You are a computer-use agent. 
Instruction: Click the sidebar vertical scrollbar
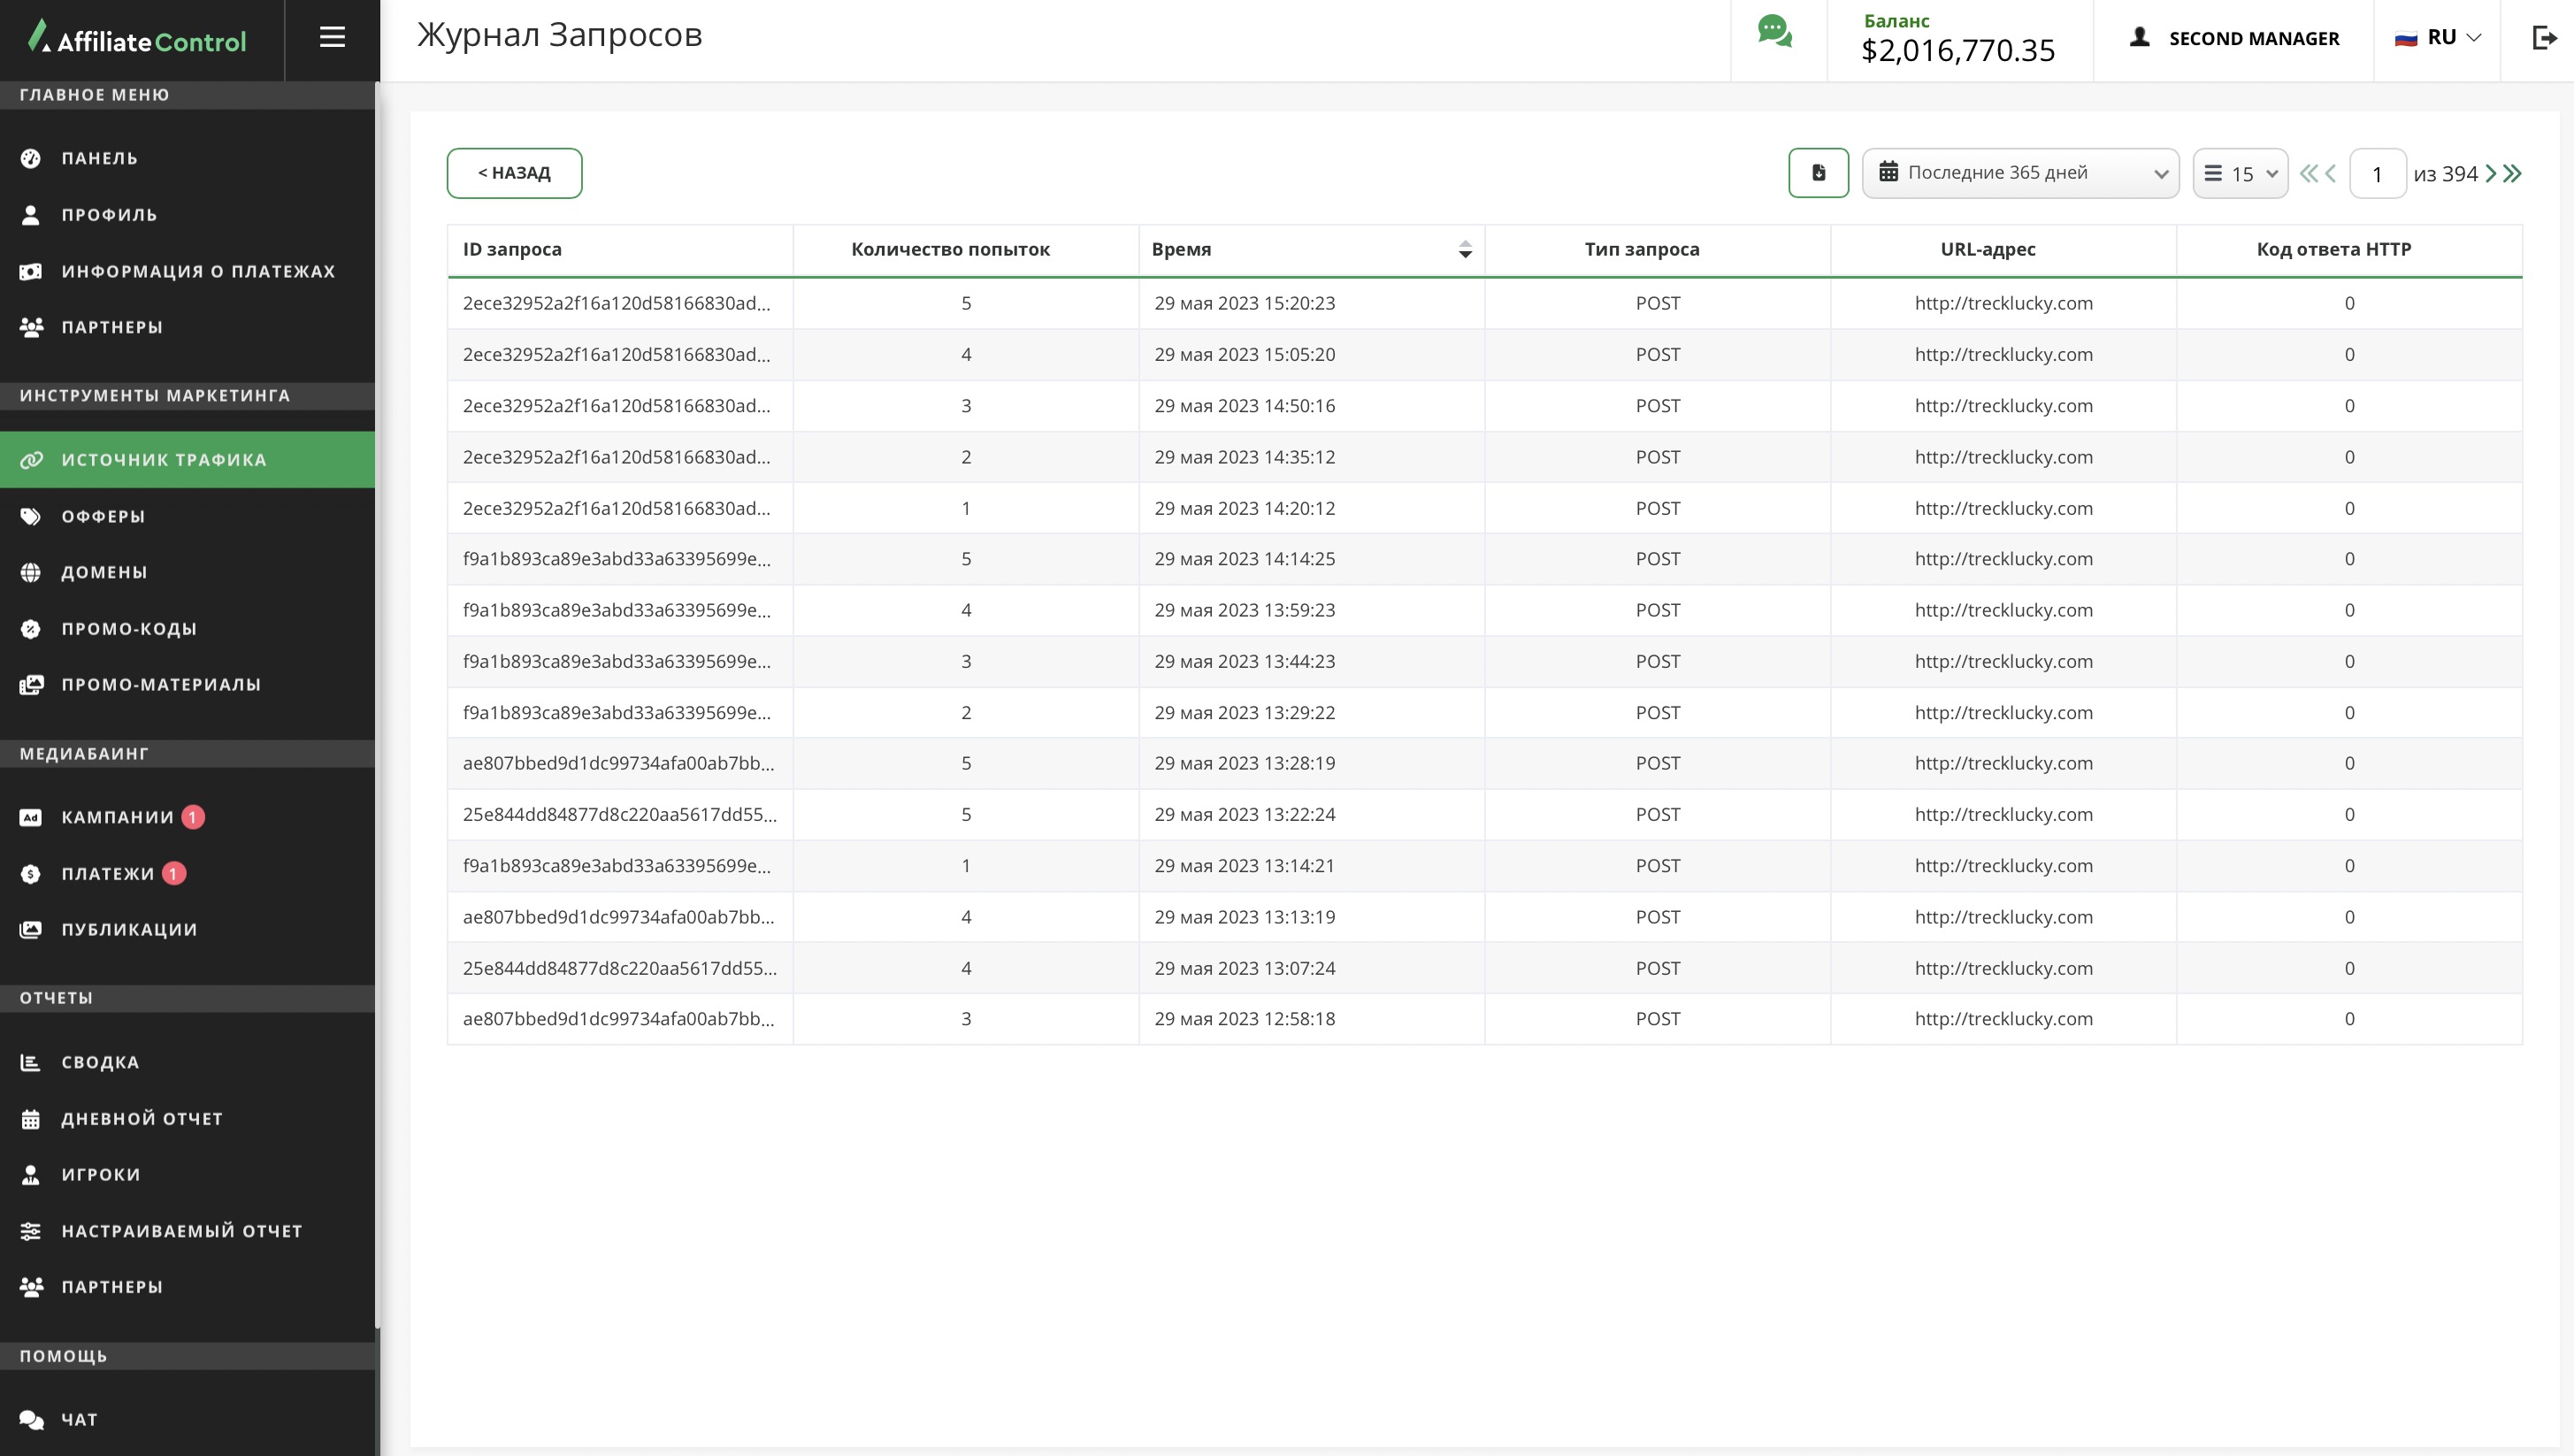[377, 700]
